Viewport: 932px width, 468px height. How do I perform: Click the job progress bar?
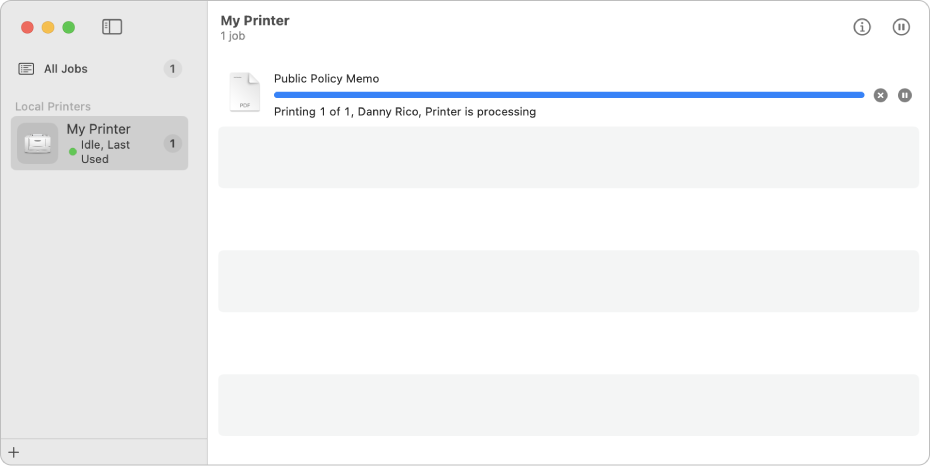coord(568,95)
